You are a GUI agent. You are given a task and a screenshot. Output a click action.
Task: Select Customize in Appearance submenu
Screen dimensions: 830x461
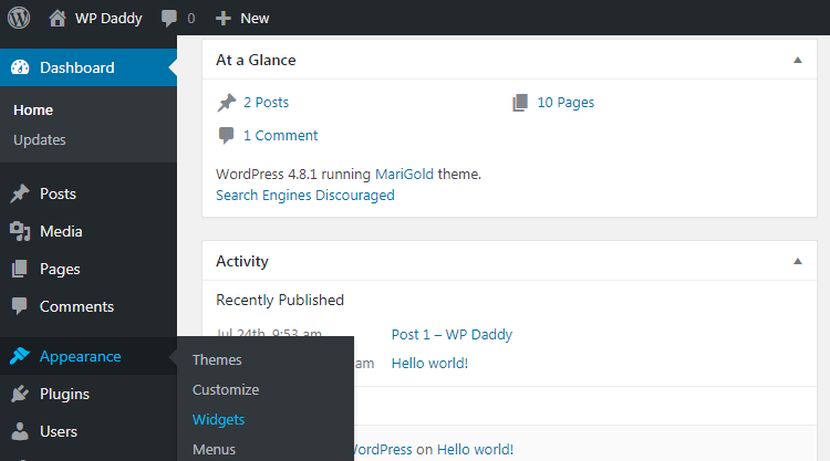(226, 390)
